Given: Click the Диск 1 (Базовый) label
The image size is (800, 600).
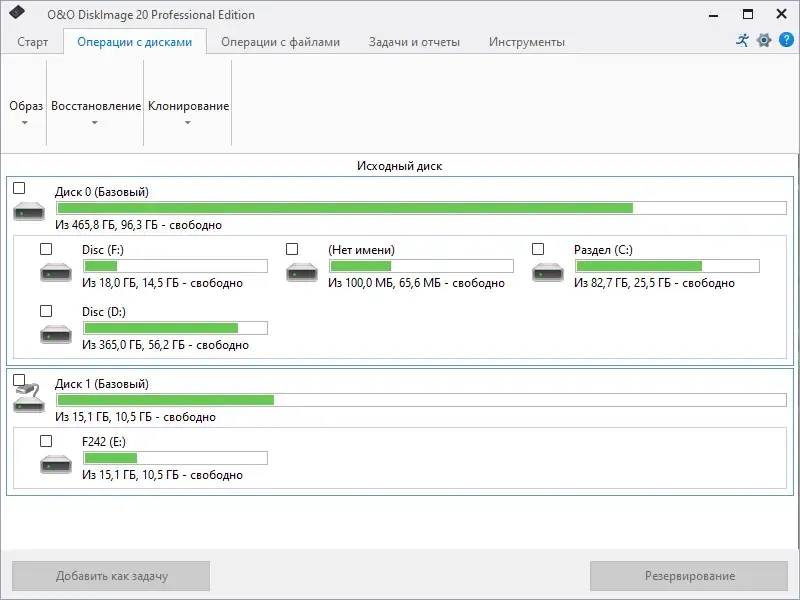Looking at the screenshot, I should (102, 384).
